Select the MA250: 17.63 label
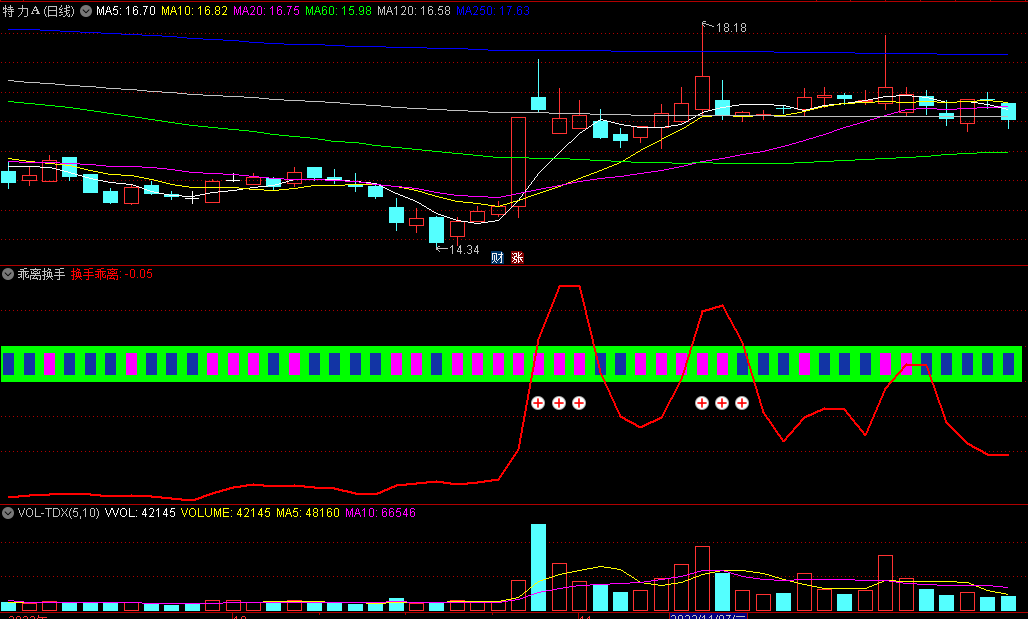Image resolution: width=1028 pixels, height=619 pixels. point(493,11)
